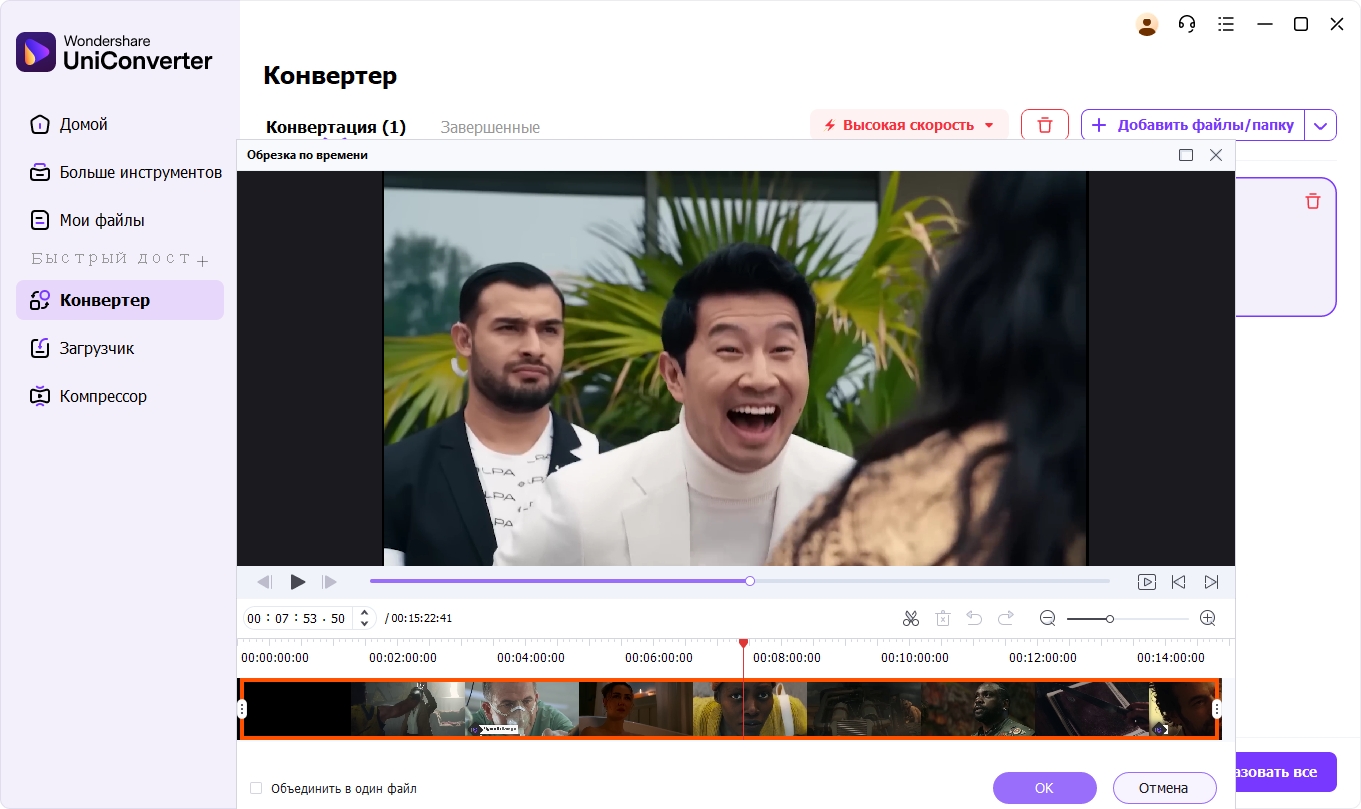The width and height of the screenshot is (1361, 809).
Task: Click the 'Отмена' button
Action: click(1164, 788)
